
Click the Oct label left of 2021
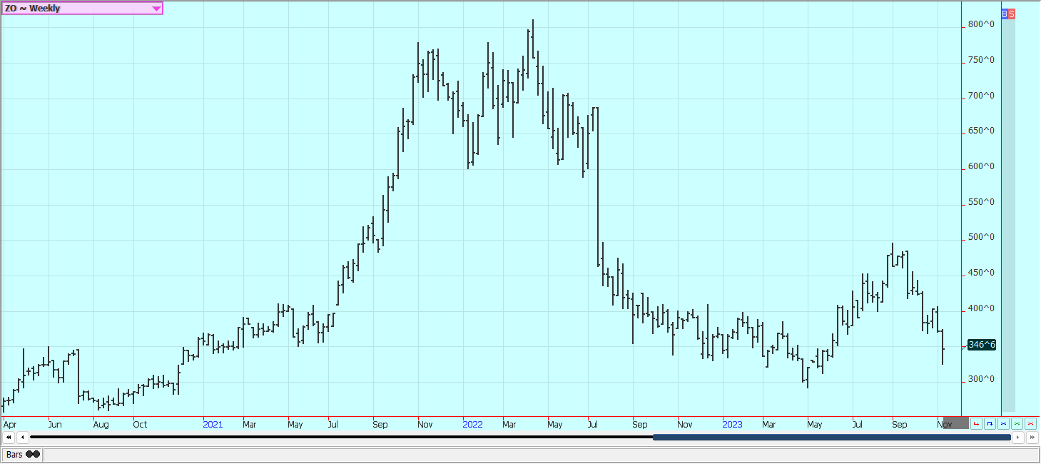tap(140, 423)
